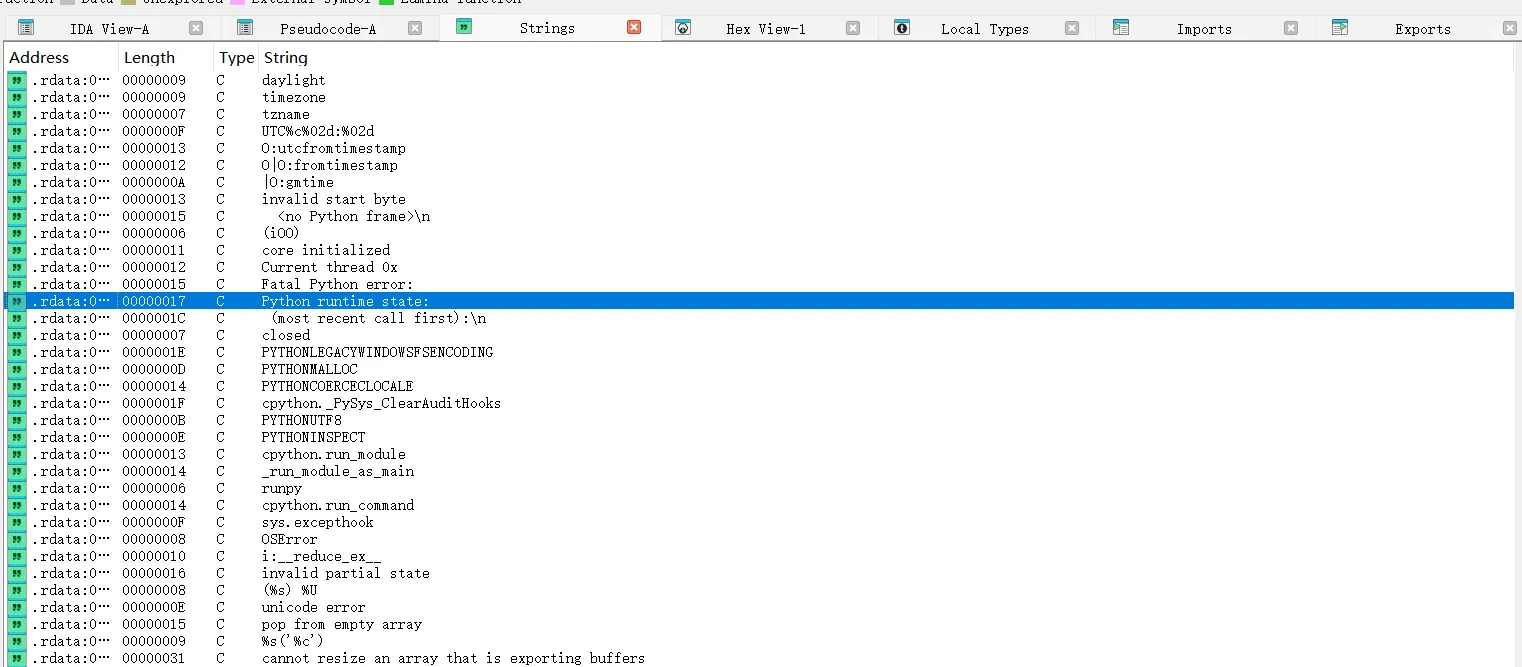Select the 'cpython.run_command' string

pyautogui.click(x=337, y=505)
